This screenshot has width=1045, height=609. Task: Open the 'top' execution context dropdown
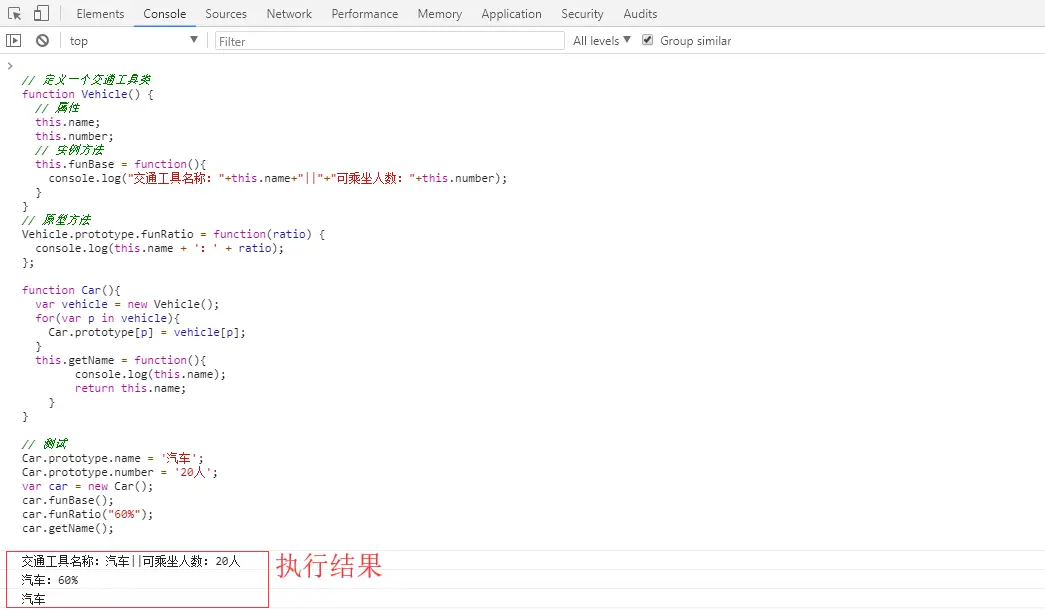click(133, 41)
